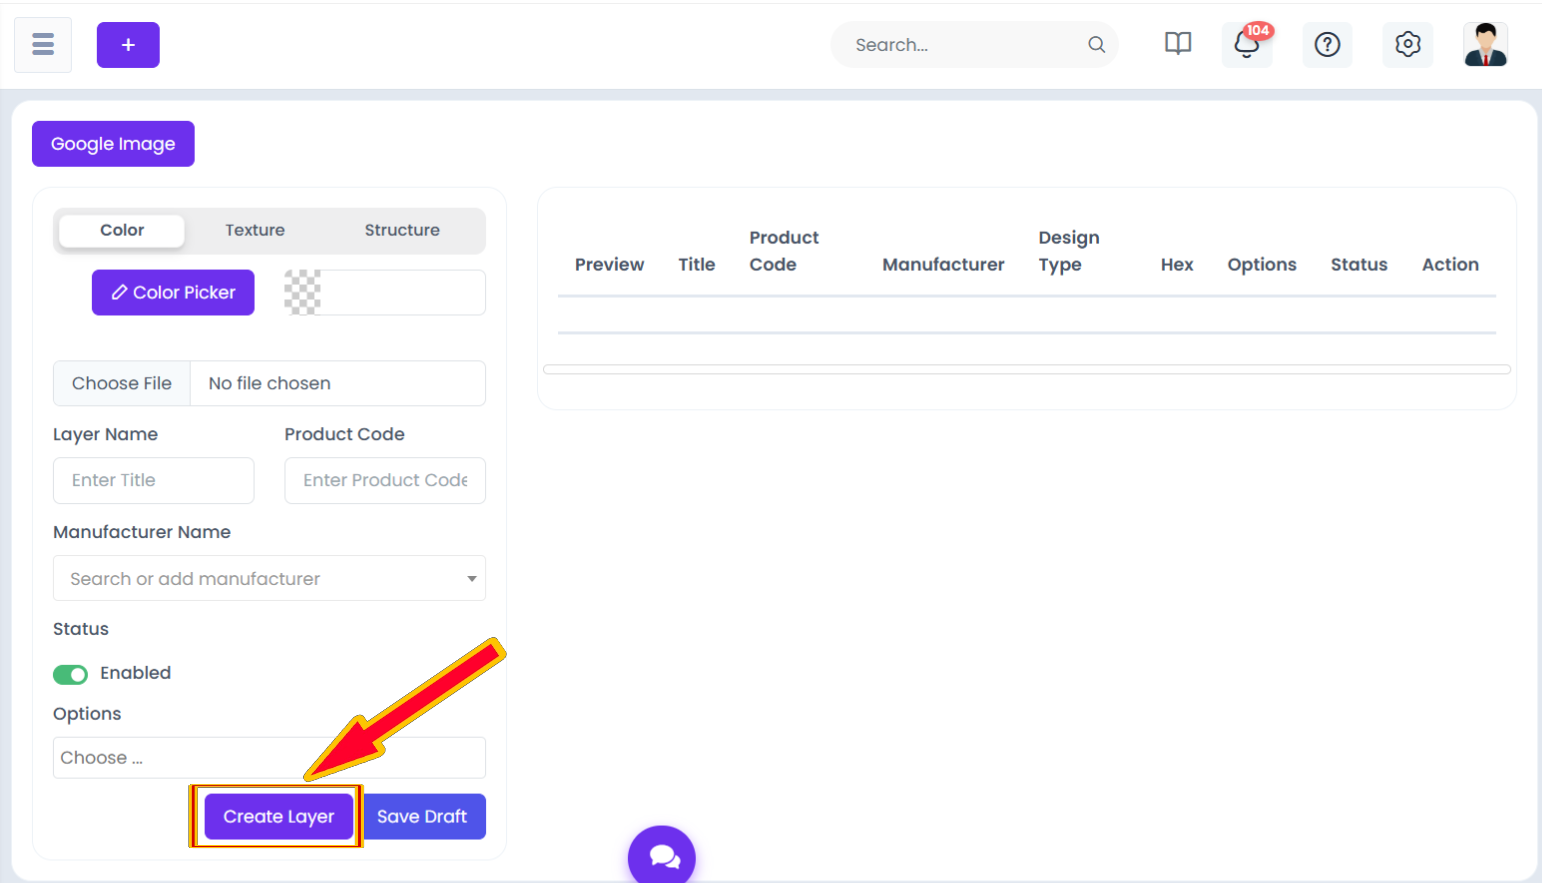Image resolution: width=1542 pixels, height=883 pixels.
Task: Click the Design Type column header
Action: coord(1069,251)
